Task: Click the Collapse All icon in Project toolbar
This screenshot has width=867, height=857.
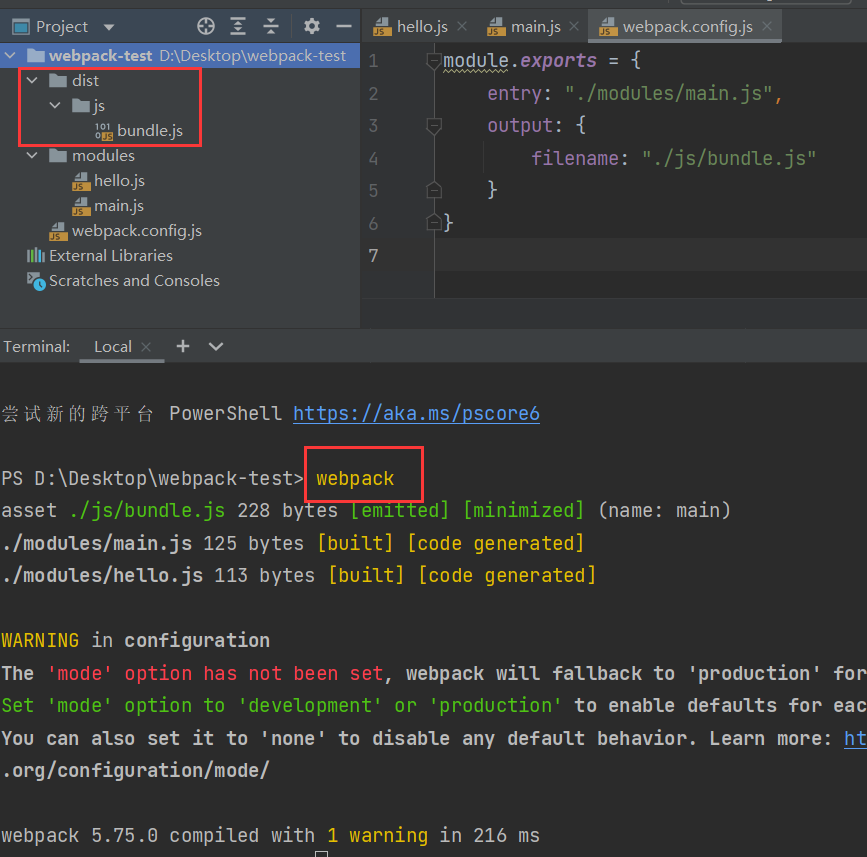Action: click(x=270, y=26)
